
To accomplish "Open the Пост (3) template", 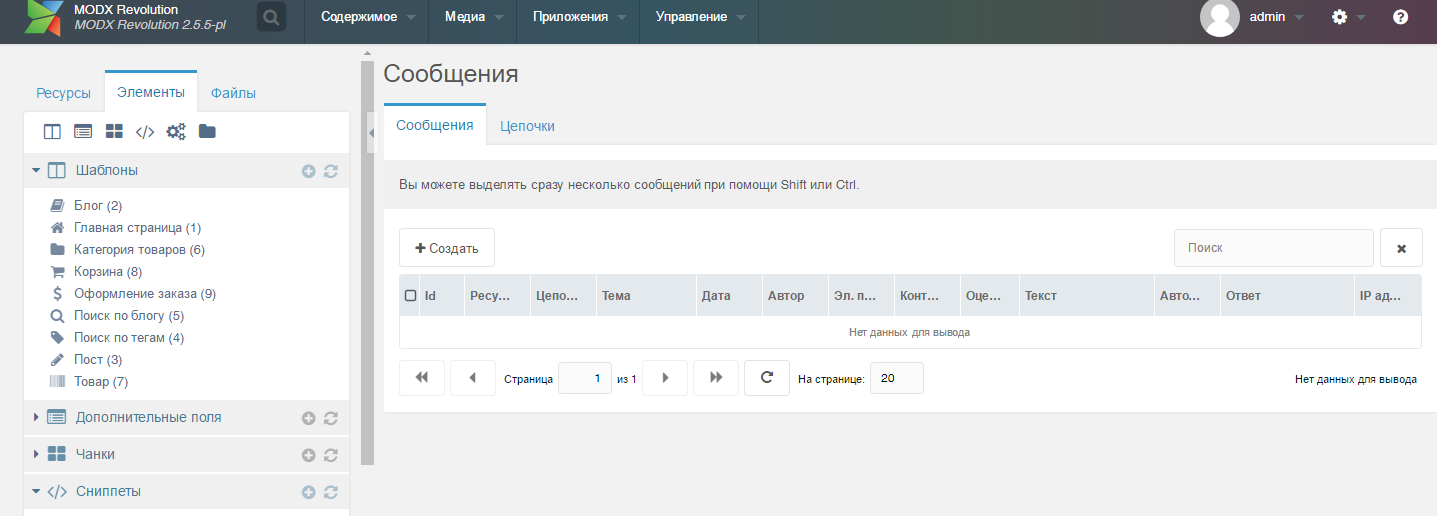I will [98, 360].
